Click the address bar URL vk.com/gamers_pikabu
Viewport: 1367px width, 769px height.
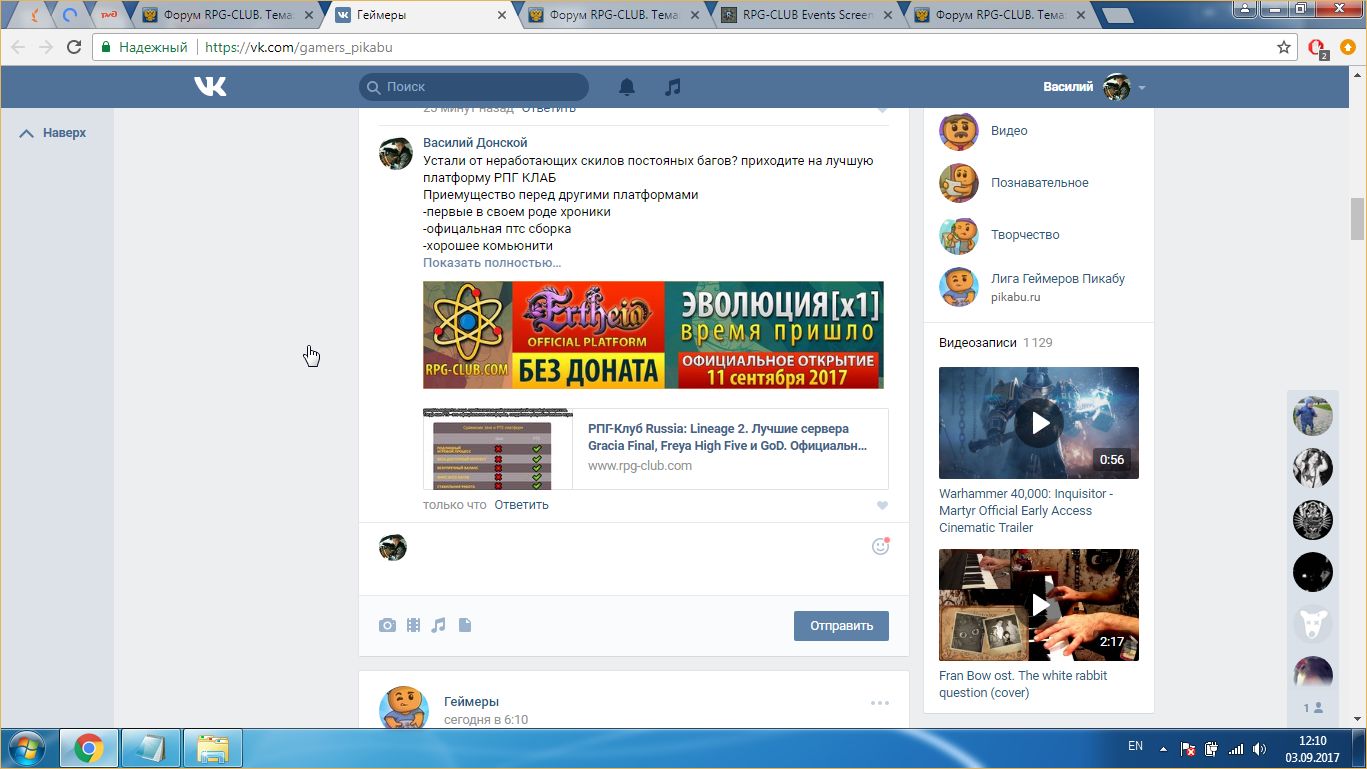tap(299, 47)
